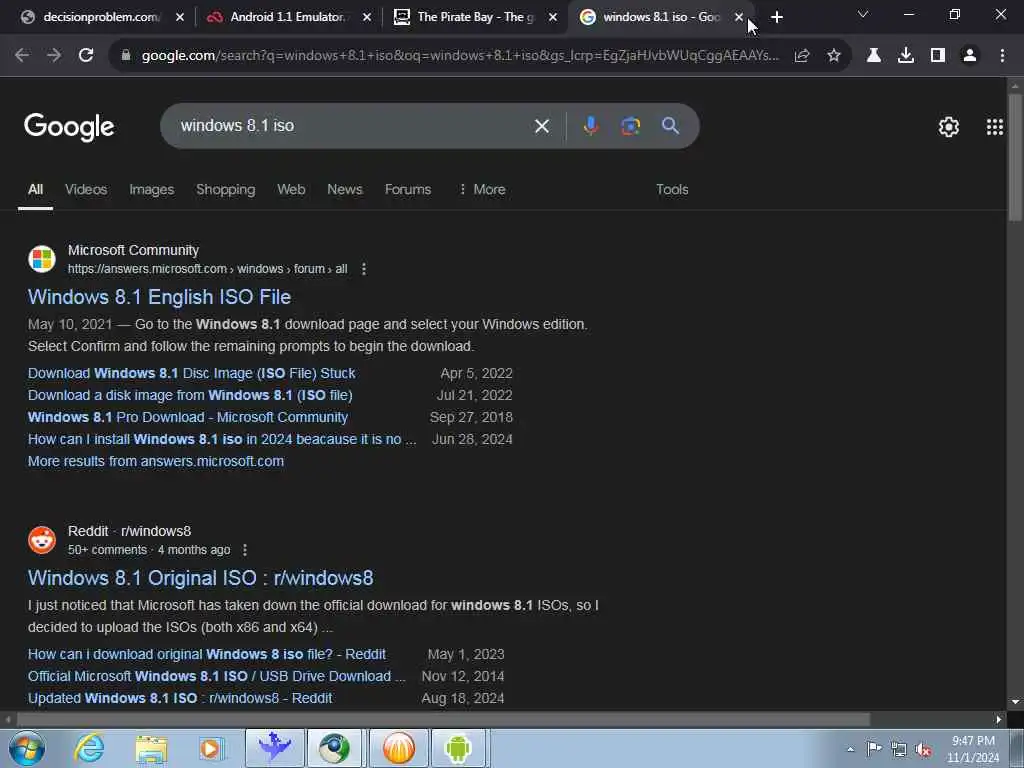Open a new browser tab
1024x768 pixels.
(x=776, y=18)
